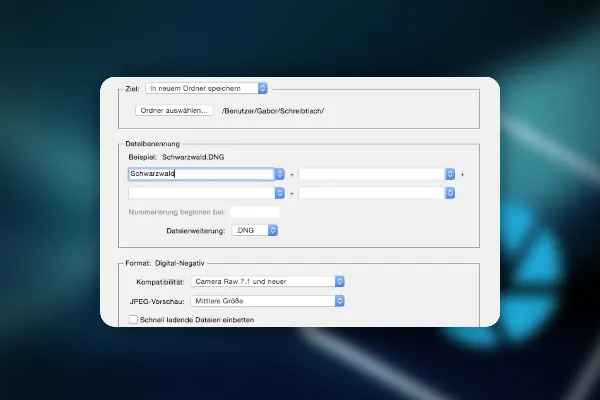Click the Beispiel Schwarzwald.DNG example text
The image size is (600, 400).
176,157
